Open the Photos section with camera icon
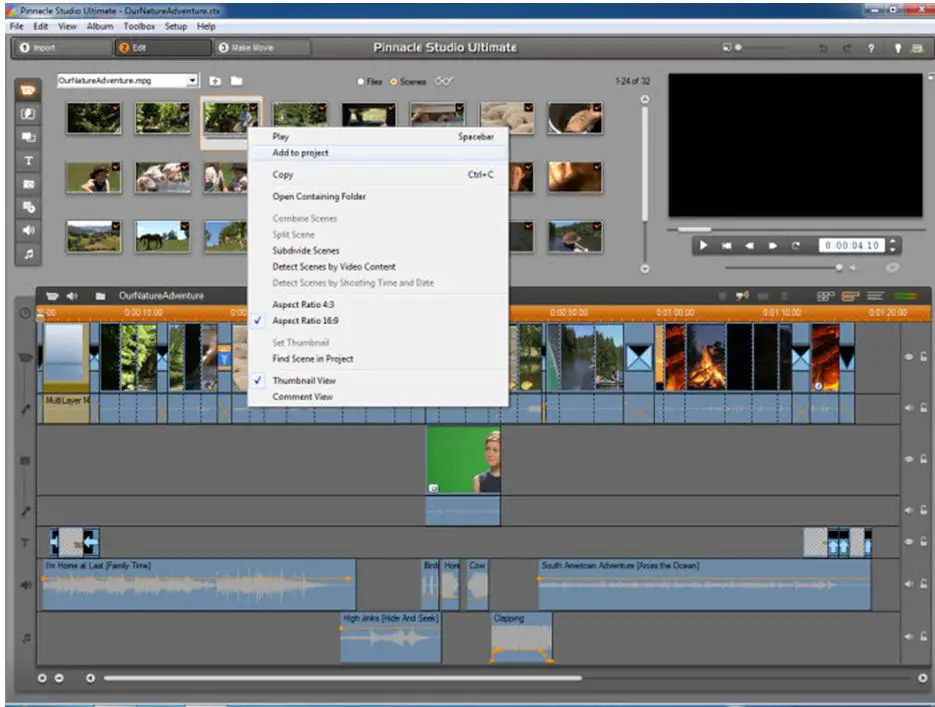Viewport: 935px width, 707px height. click(28, 184)
